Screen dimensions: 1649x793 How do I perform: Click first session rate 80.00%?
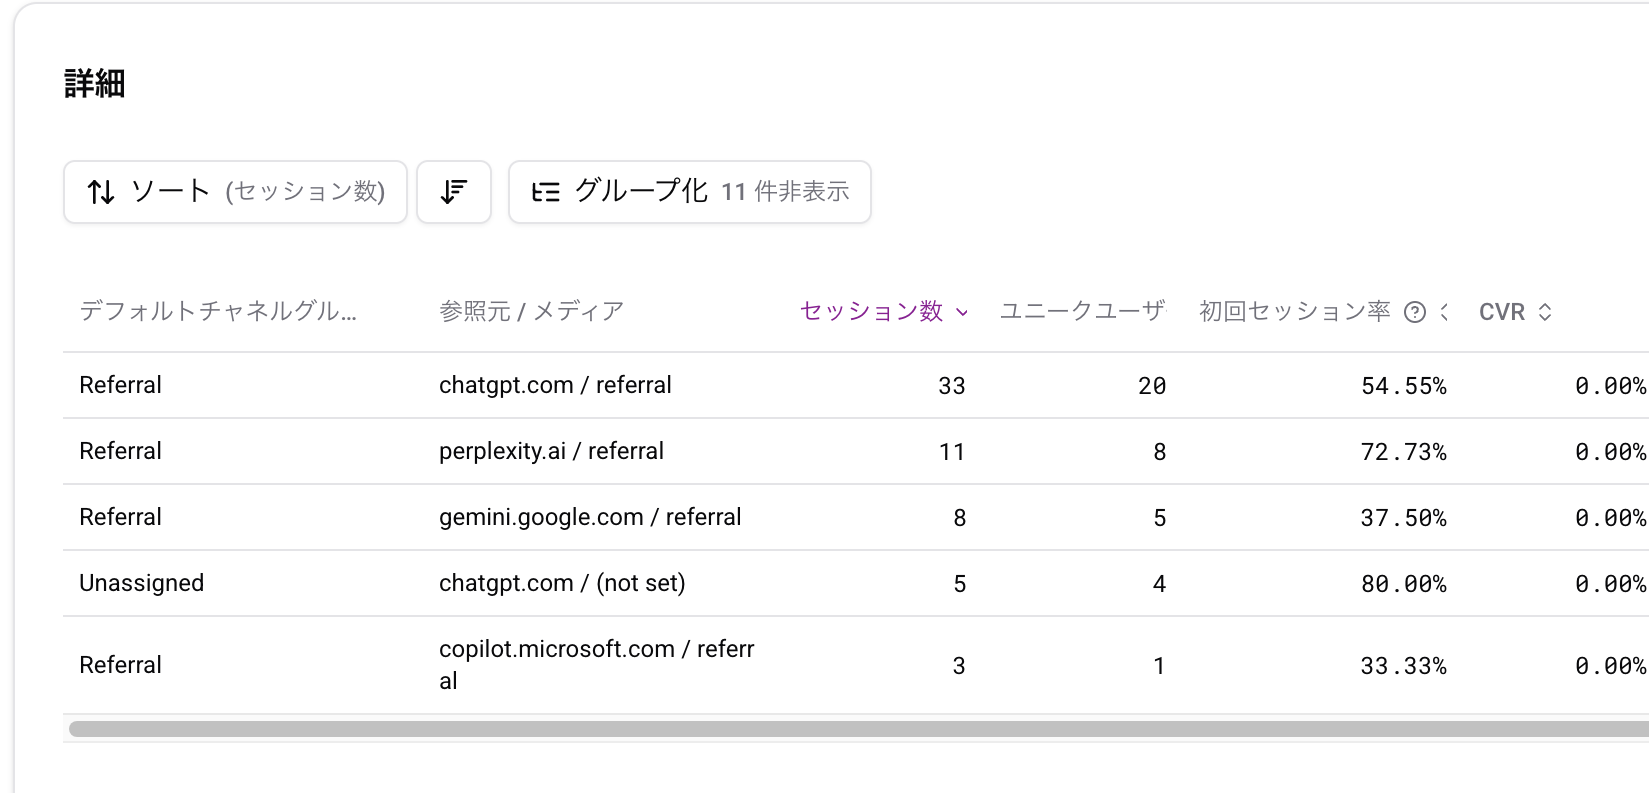[1404, 584]
